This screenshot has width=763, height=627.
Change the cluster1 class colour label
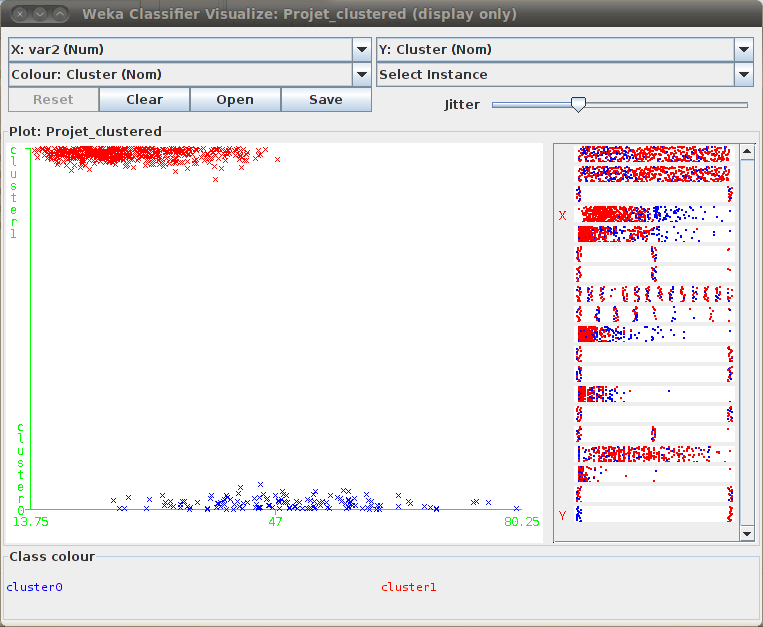pyautogui.click(x=408, y=587)
